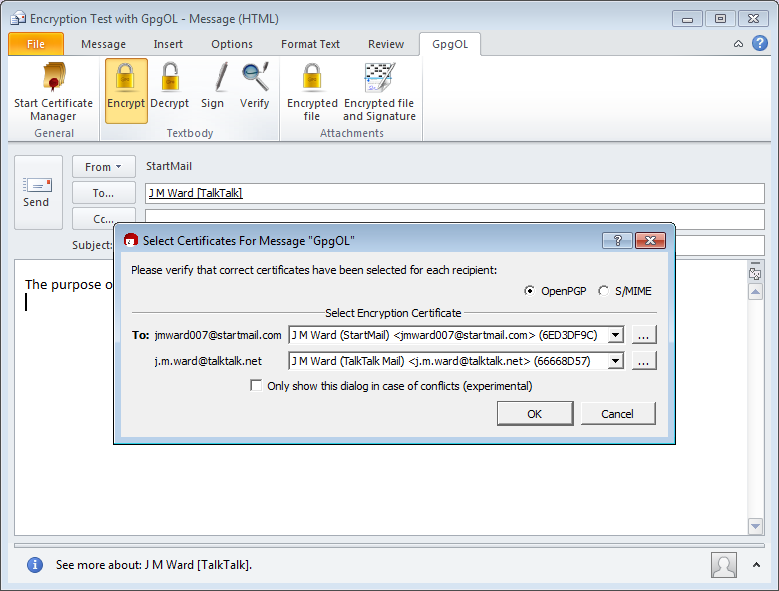
Task: Click the Cc... address book button
Action: point(103,219)
